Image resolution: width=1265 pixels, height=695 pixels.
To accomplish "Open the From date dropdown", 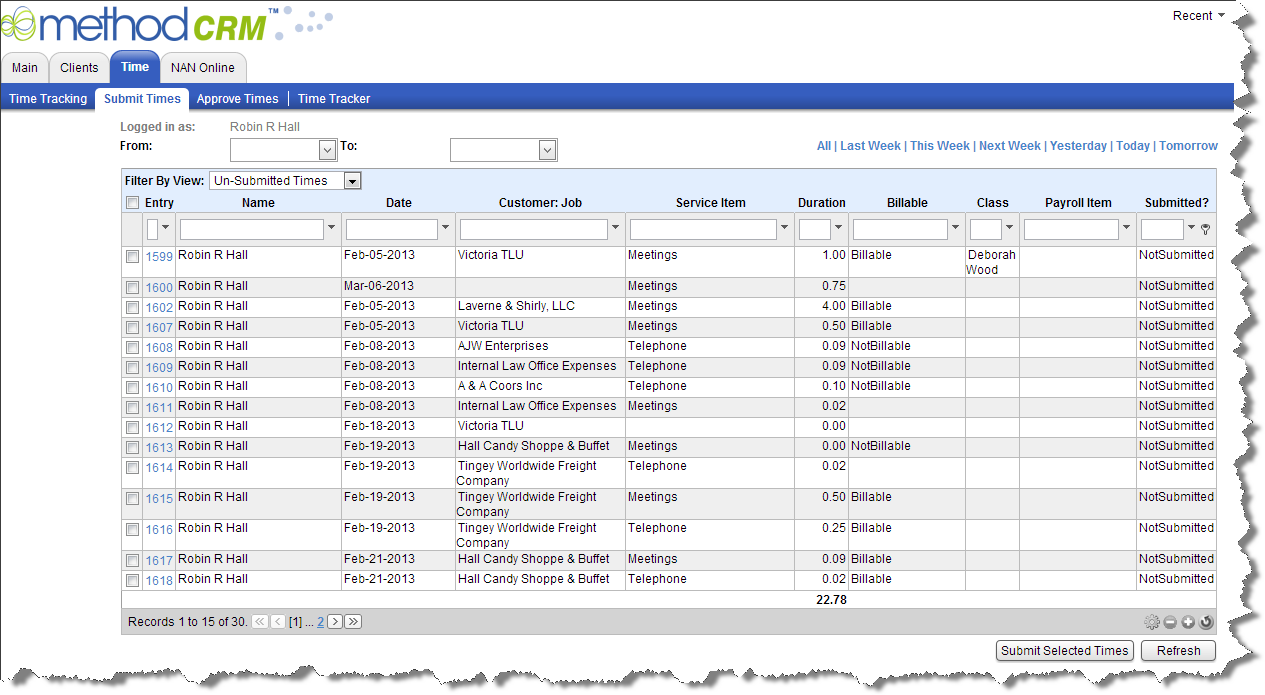I will click(327, 150).
